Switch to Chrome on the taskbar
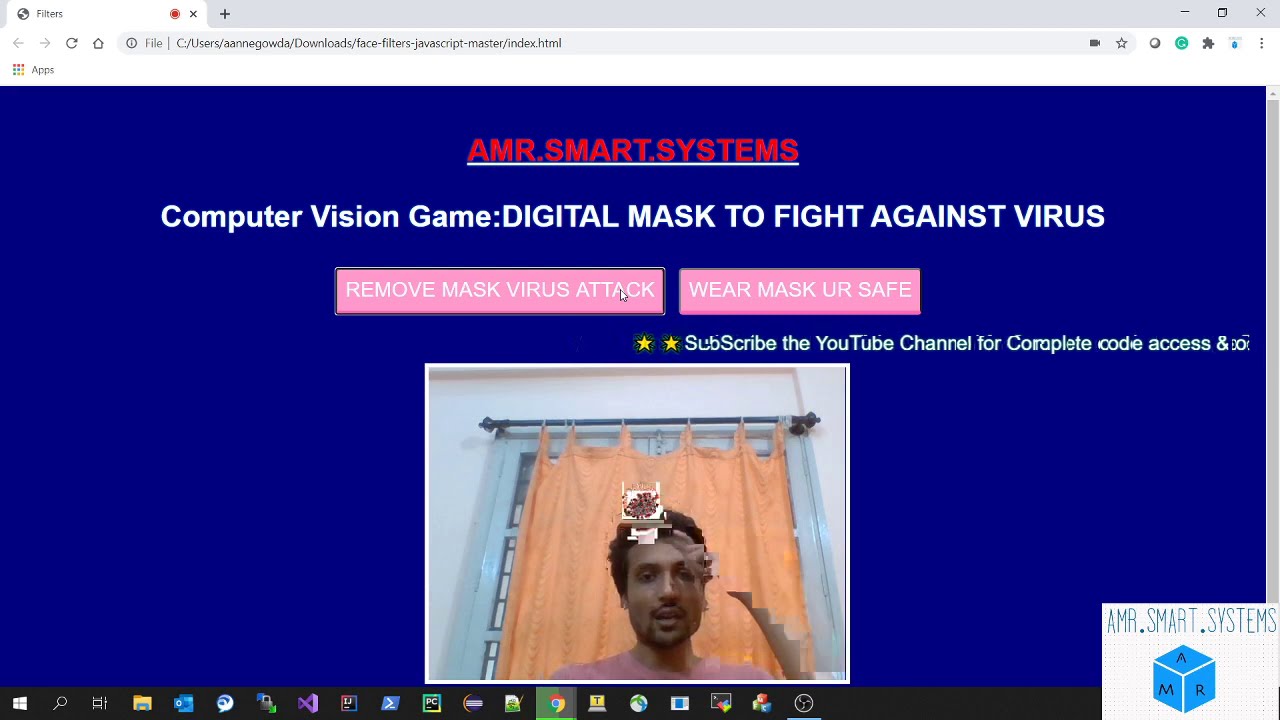This screenshot has height=720, width=1280. tap(556, 703)
